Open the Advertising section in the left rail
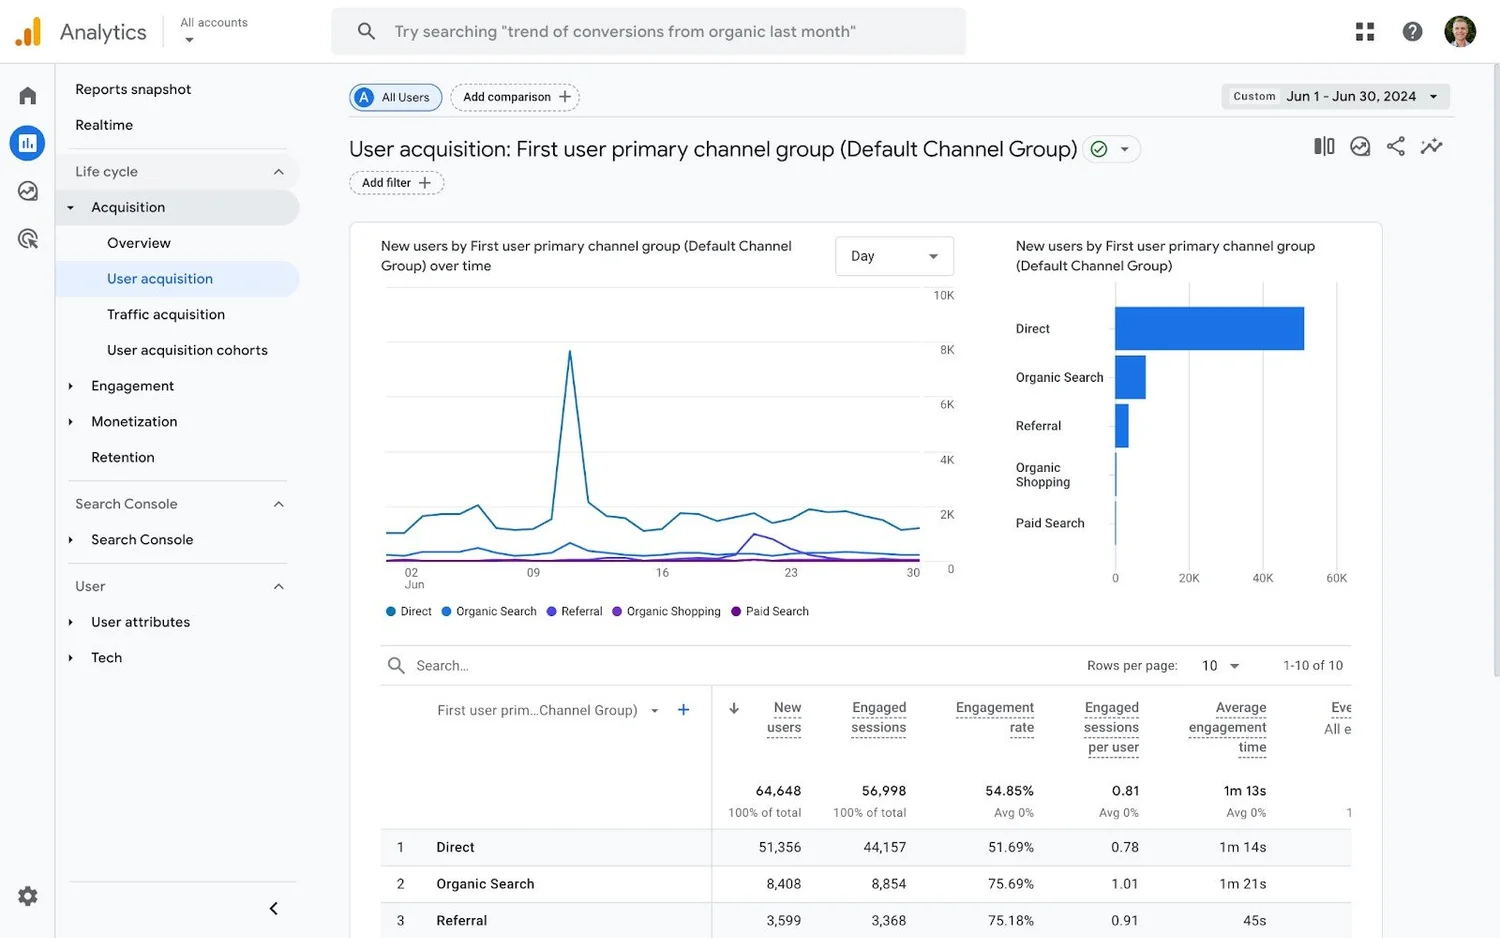Screen dimensions: 1500x938 coord(27,238)
